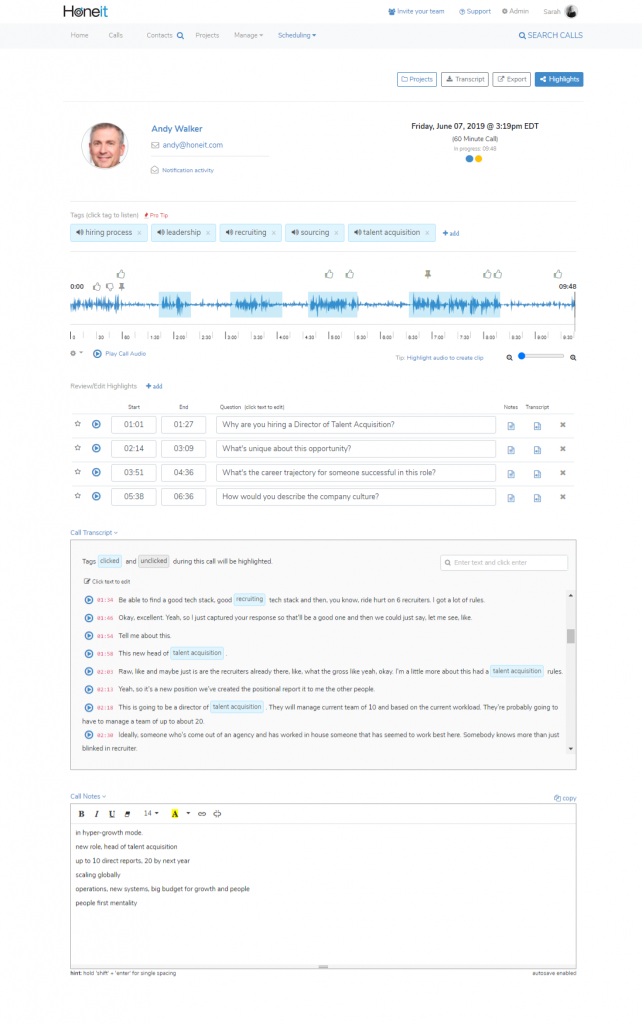
Task: Click the thumbs up icon near 0:00
Action: click(97, 287)
